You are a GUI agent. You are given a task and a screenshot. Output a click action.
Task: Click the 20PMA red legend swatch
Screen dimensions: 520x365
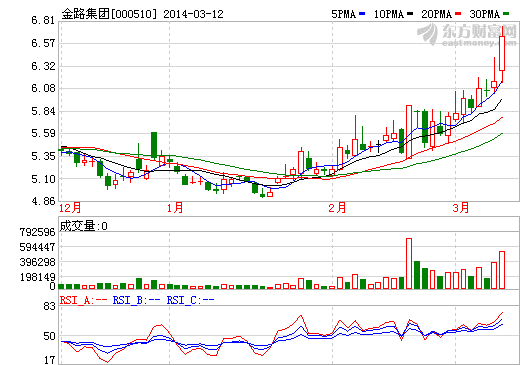click(x=458, y=14)
